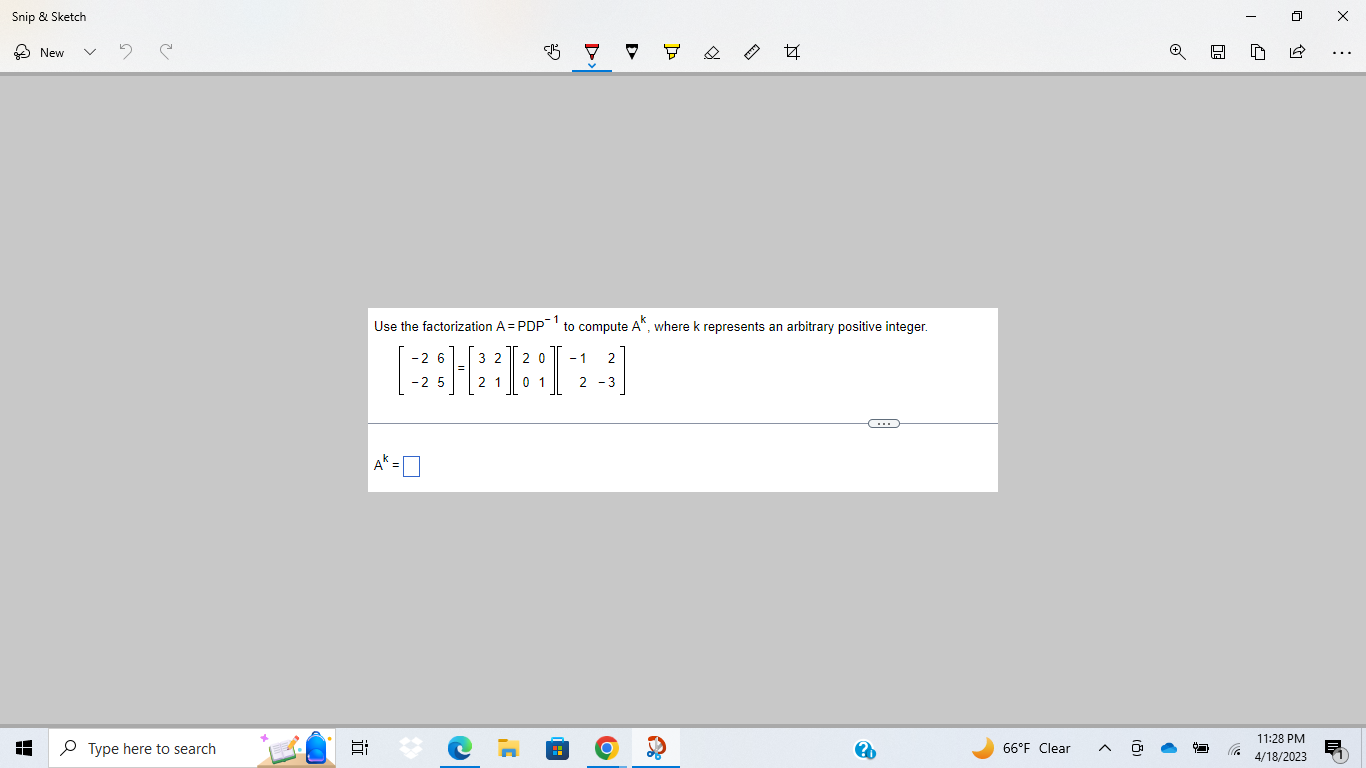Open the See more menu

pos(1342,52)
